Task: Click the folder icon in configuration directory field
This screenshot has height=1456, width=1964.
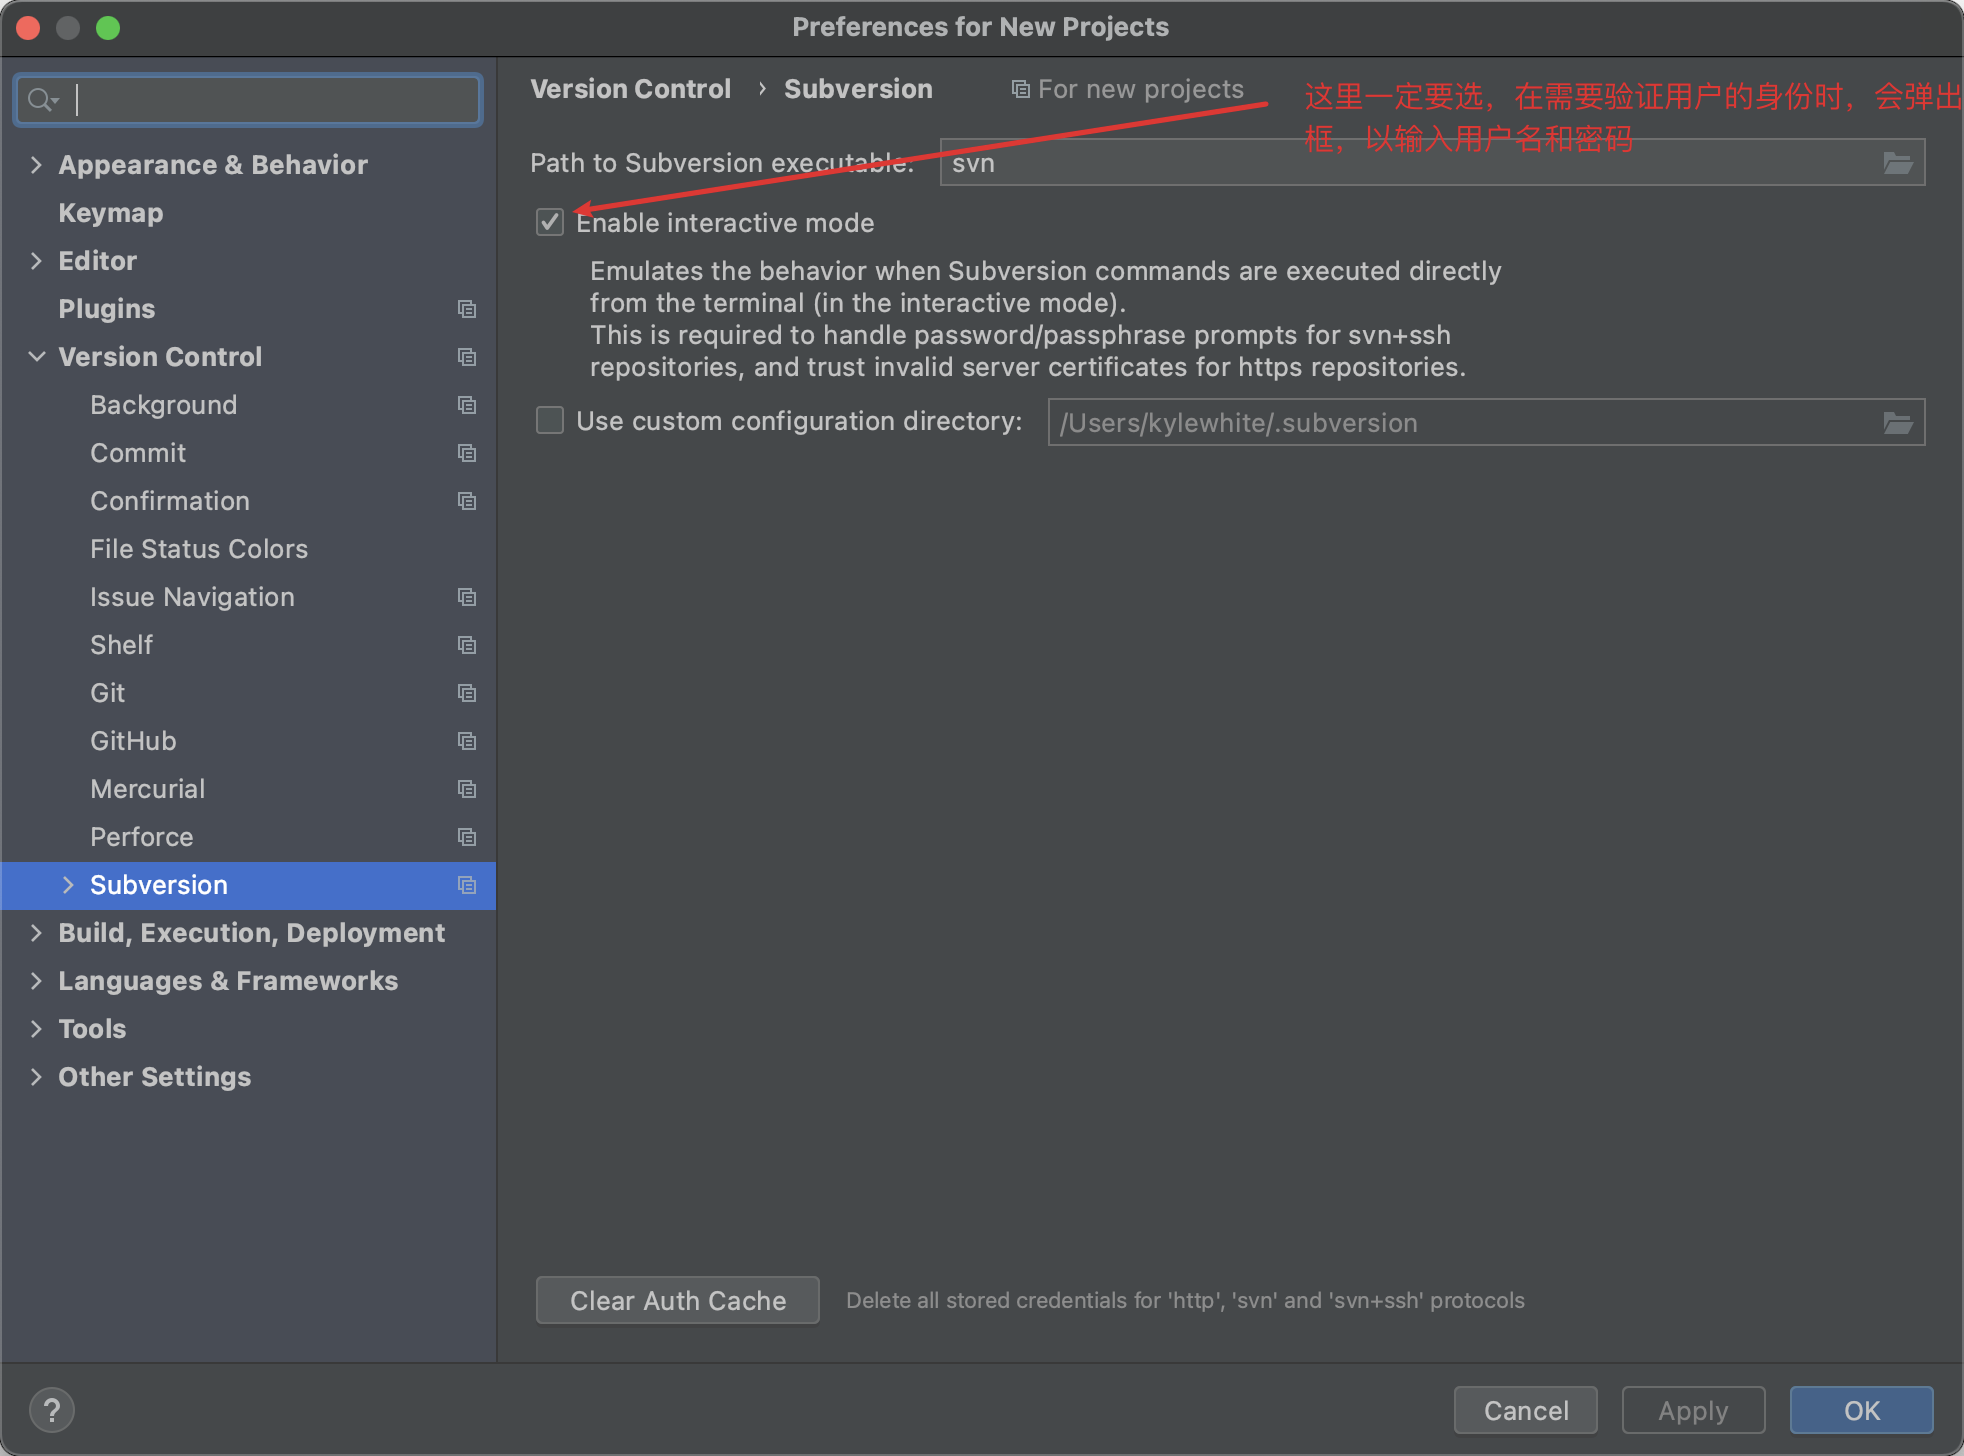Action: (1898, 423)
